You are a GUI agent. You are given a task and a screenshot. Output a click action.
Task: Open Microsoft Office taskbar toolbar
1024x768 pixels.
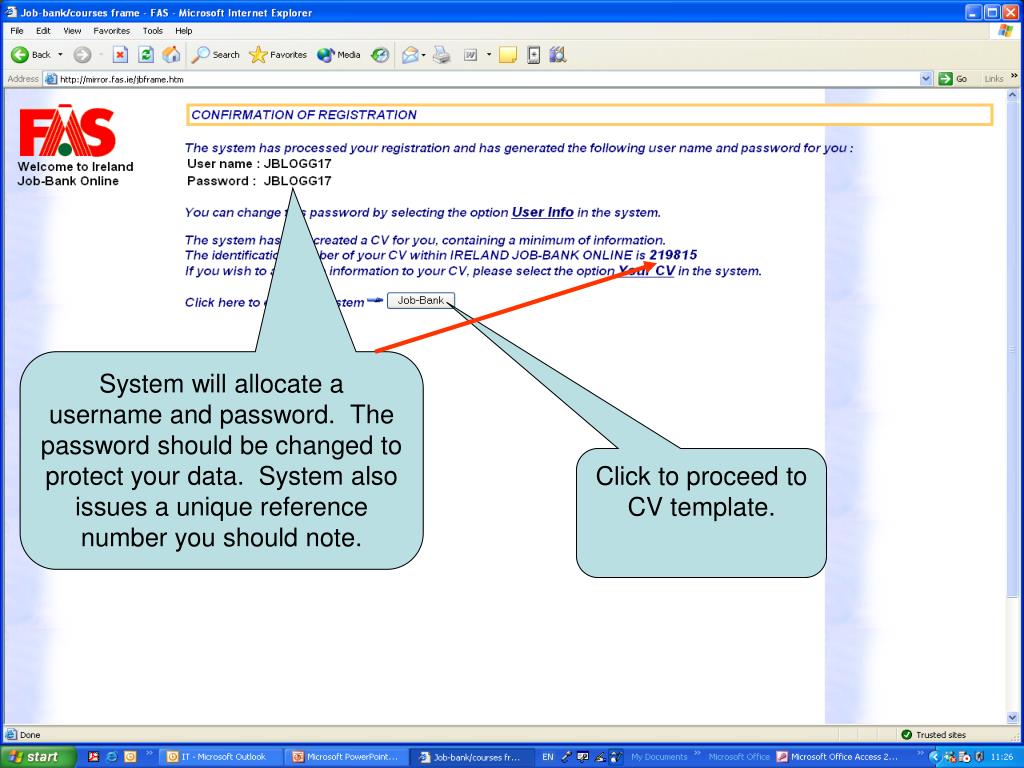coord(739,757)
